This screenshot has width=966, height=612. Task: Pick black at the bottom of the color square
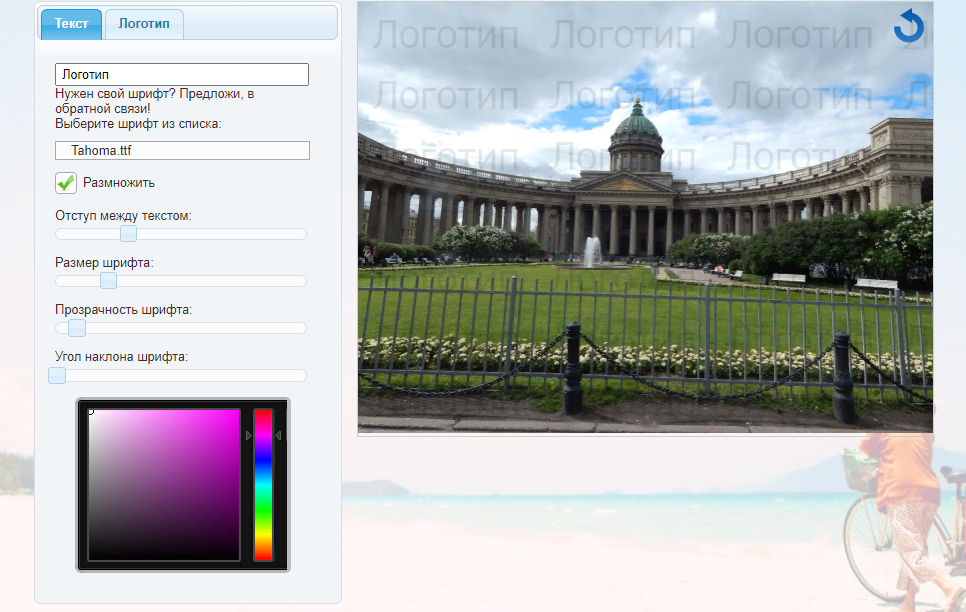click(x=164, y=556)
